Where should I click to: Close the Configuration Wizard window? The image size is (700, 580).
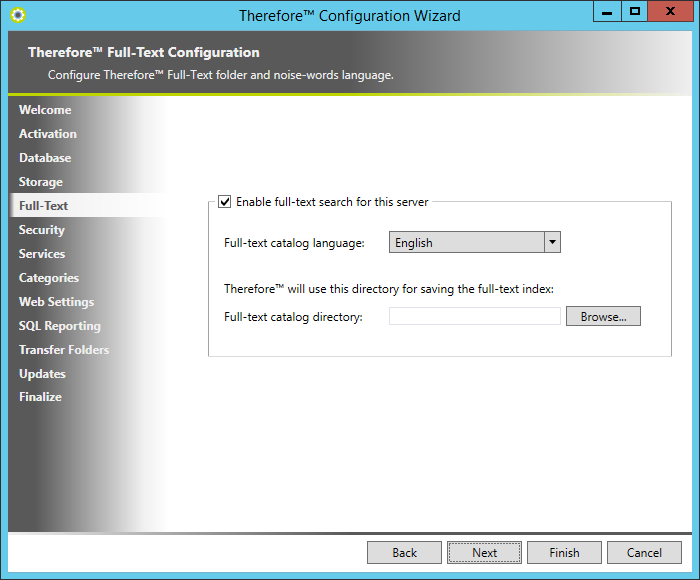click(x=670, y=12)
